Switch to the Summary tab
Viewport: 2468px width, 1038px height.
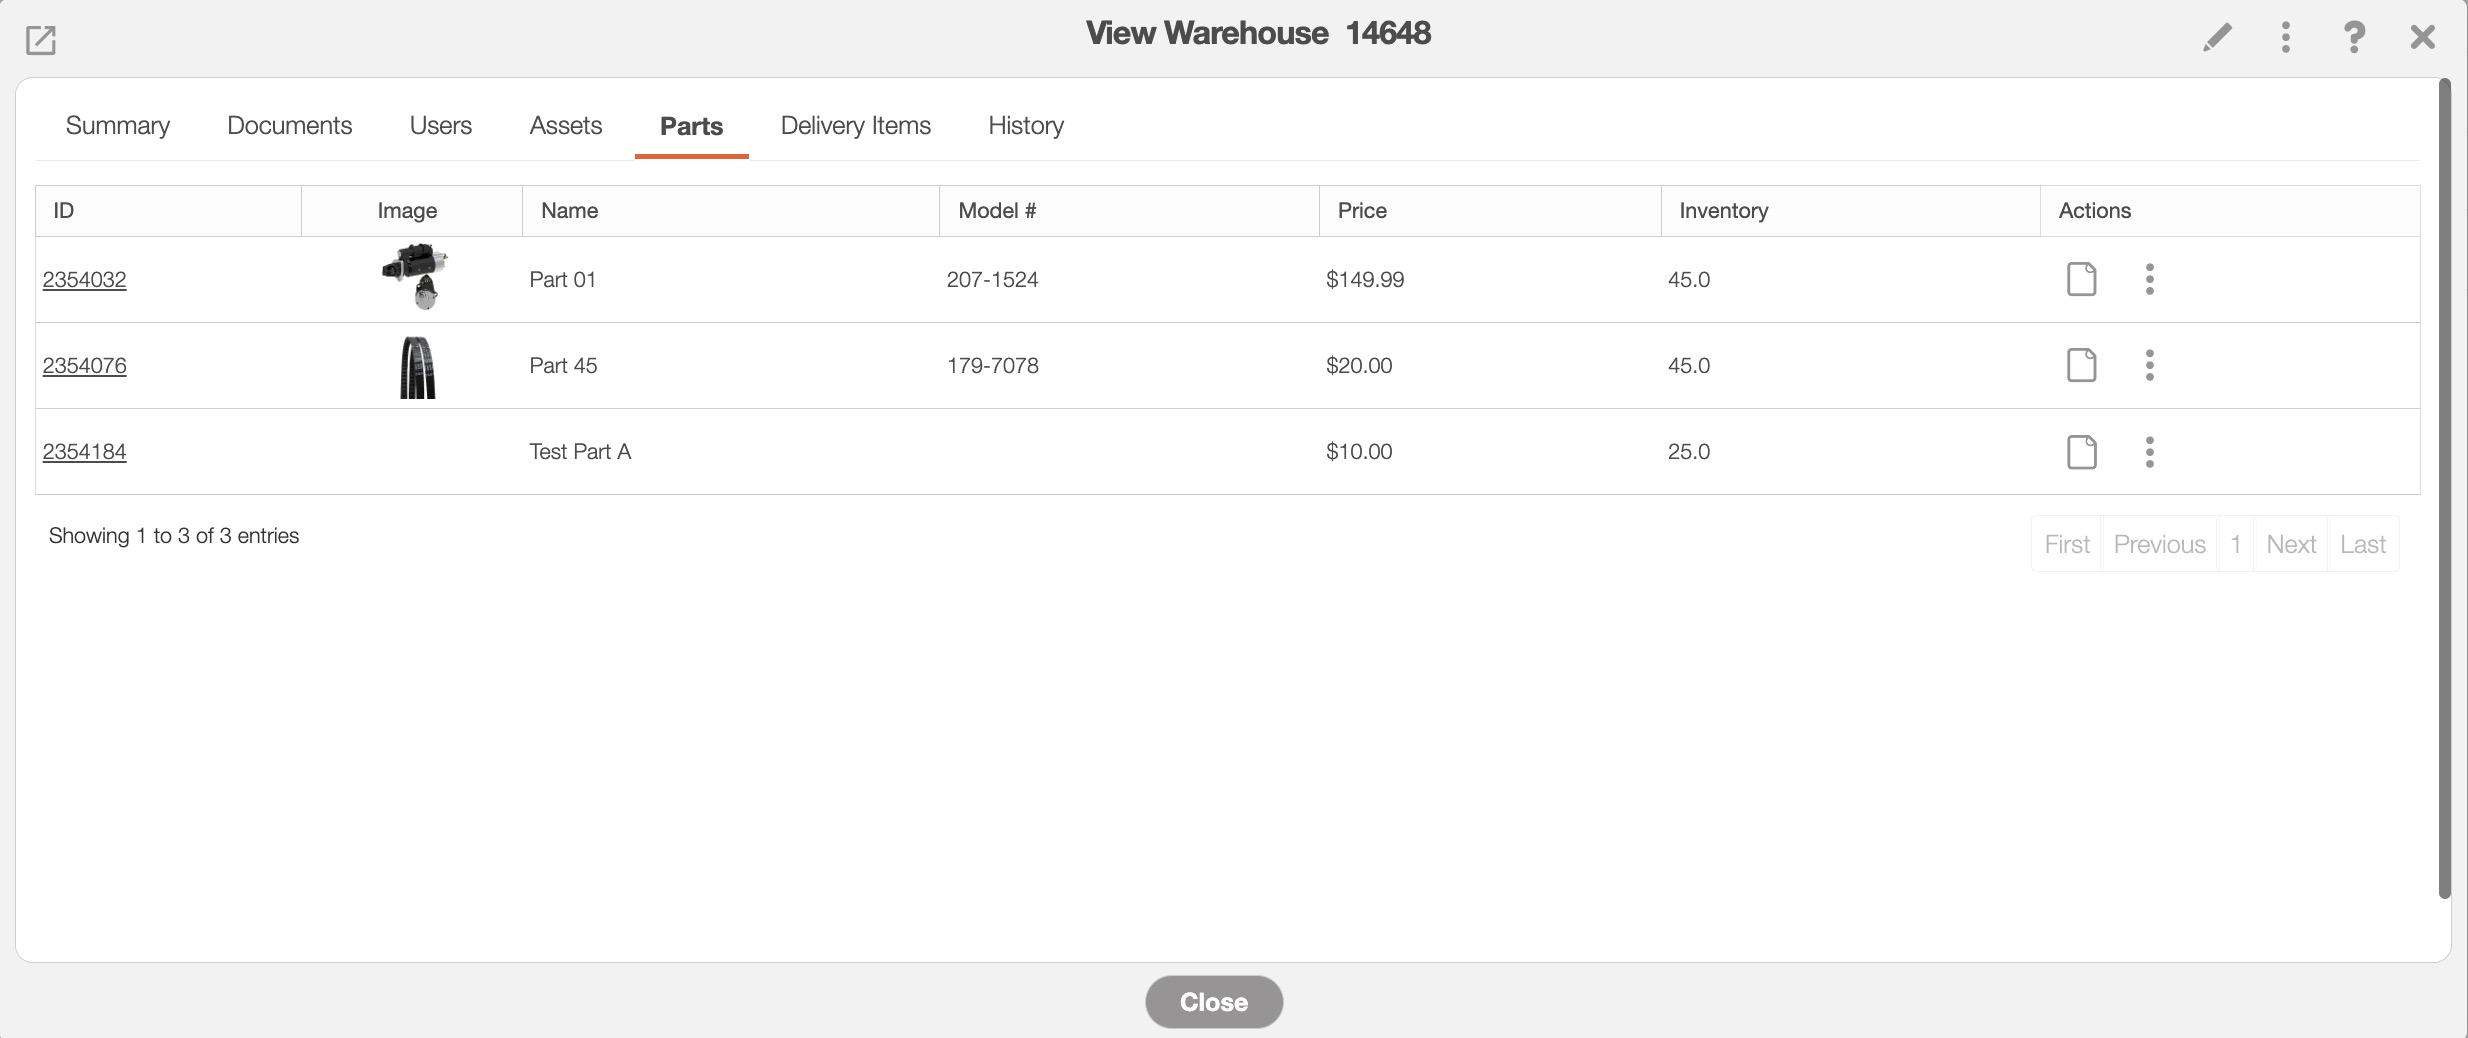point(118,126)
